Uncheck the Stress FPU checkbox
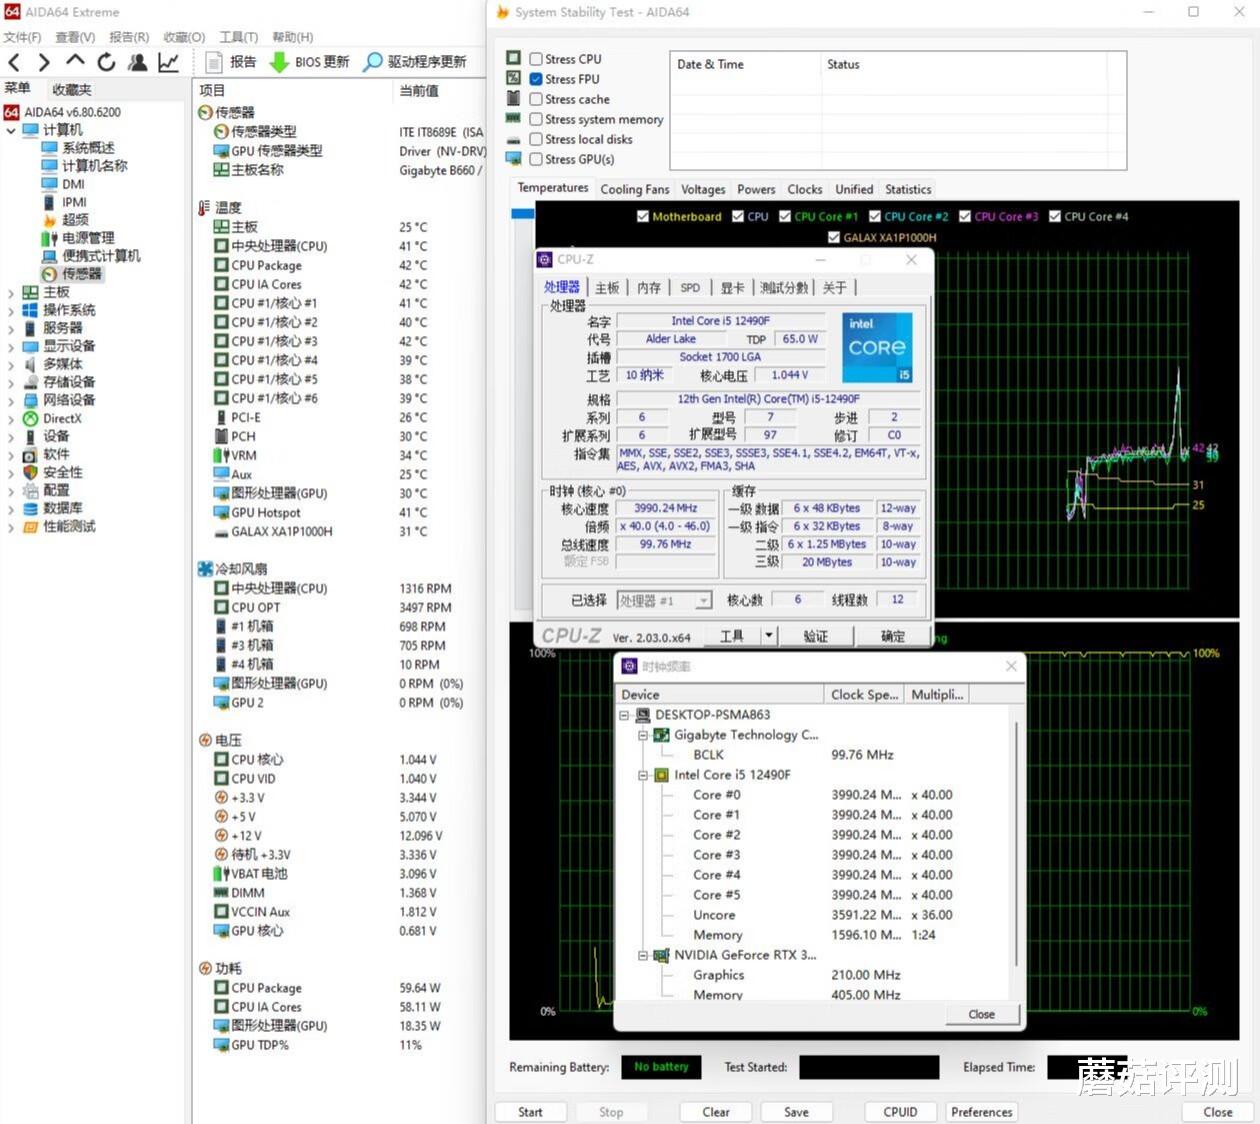Viewport: 1260px width, 1124px height. click(536, 79)
